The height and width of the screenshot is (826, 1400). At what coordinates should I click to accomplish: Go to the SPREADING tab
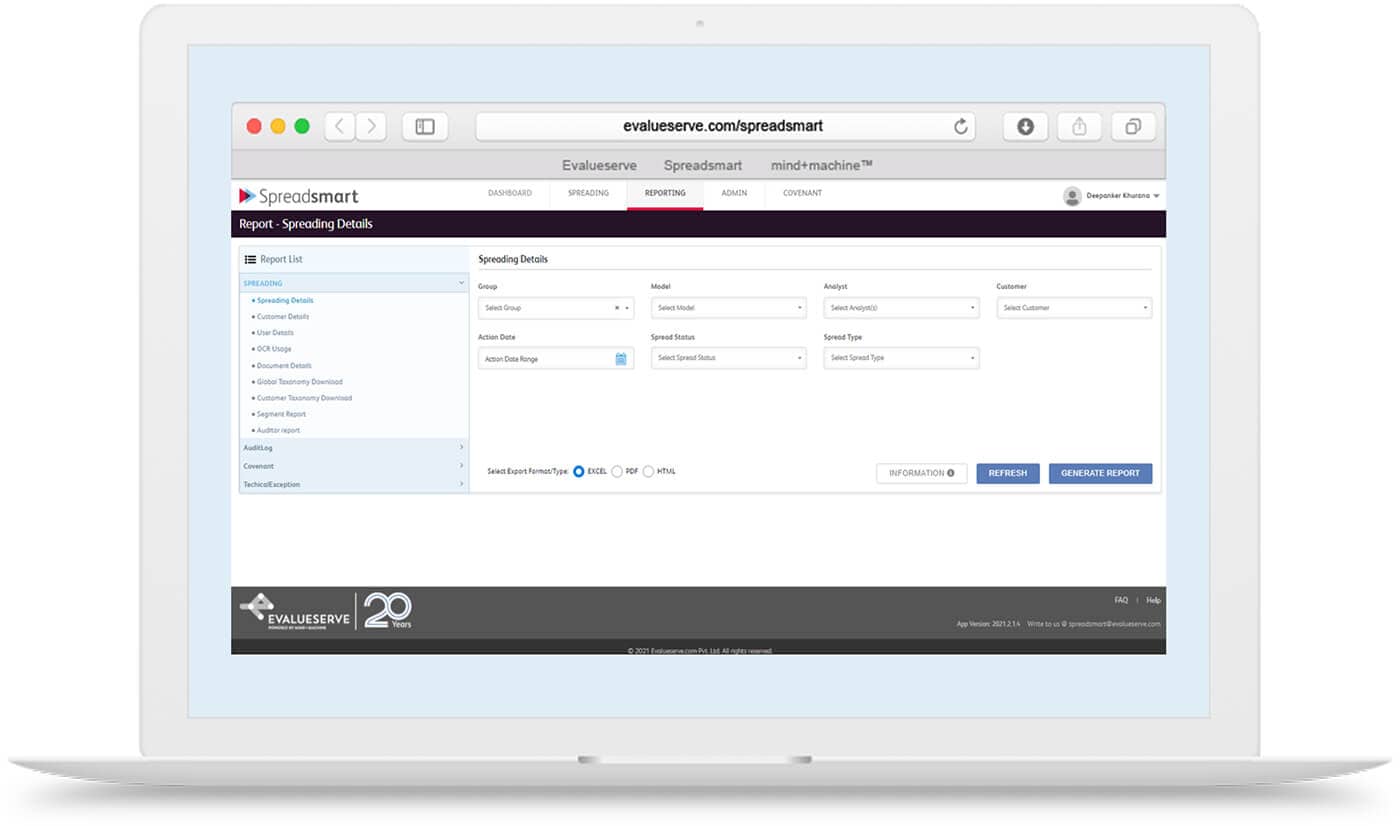click(588, 193)
